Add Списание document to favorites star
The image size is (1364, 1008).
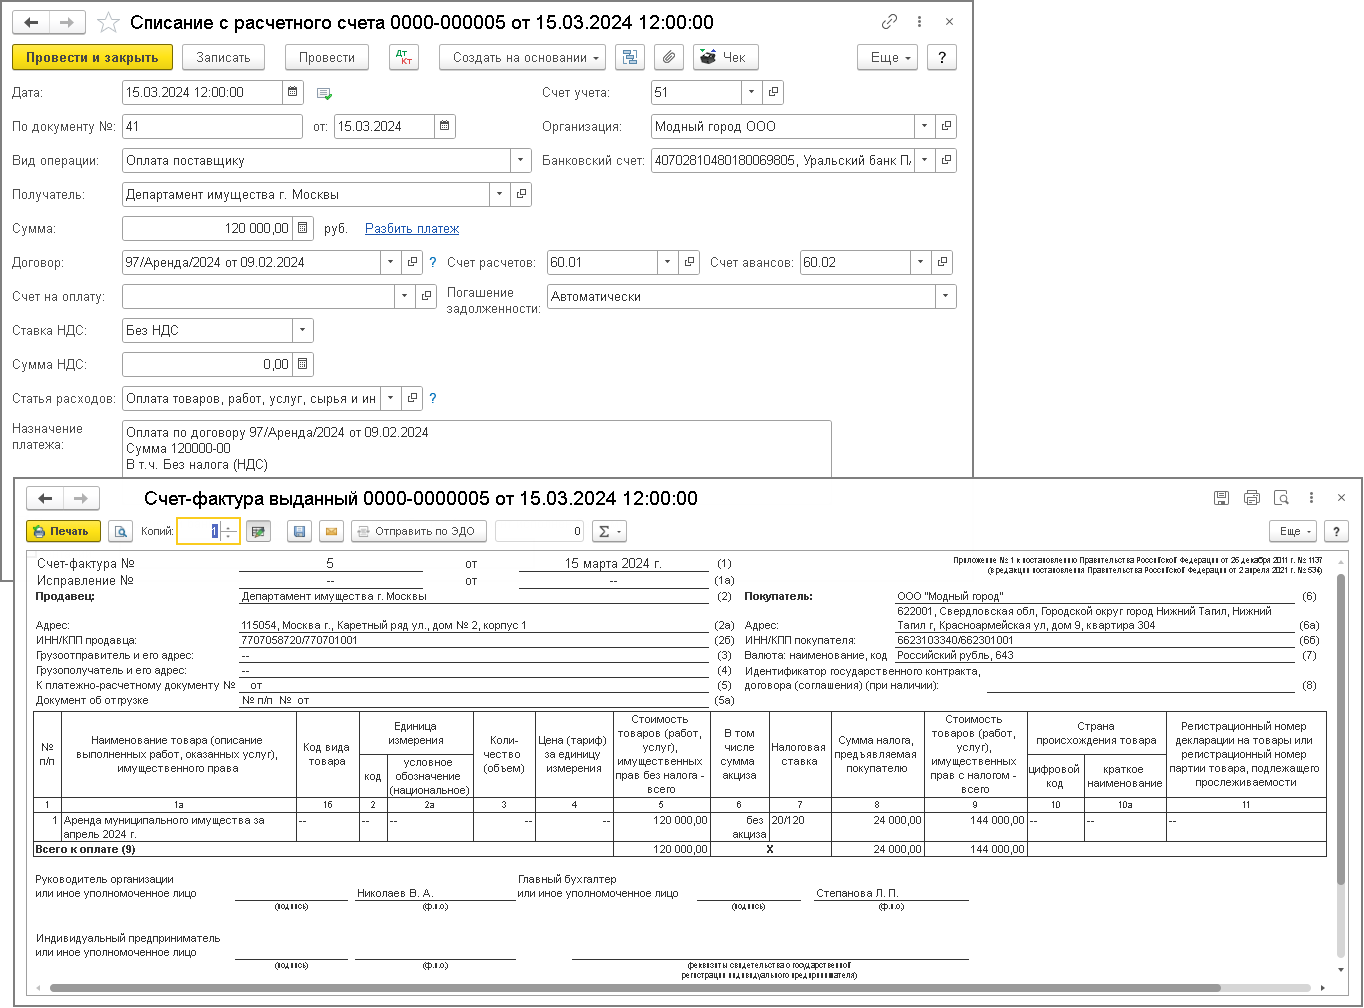[108, 22]
